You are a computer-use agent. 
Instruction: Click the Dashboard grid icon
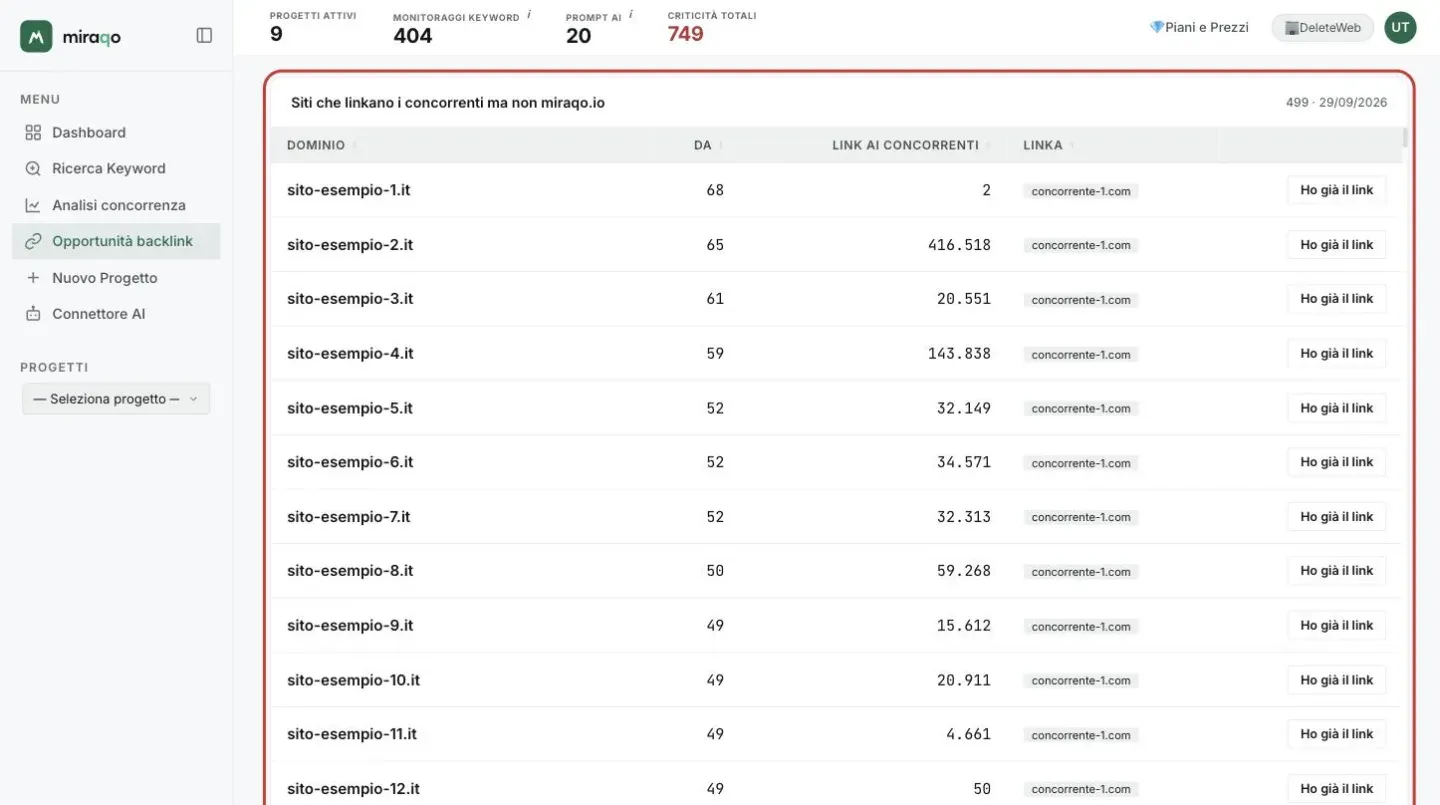pos(33,132)
